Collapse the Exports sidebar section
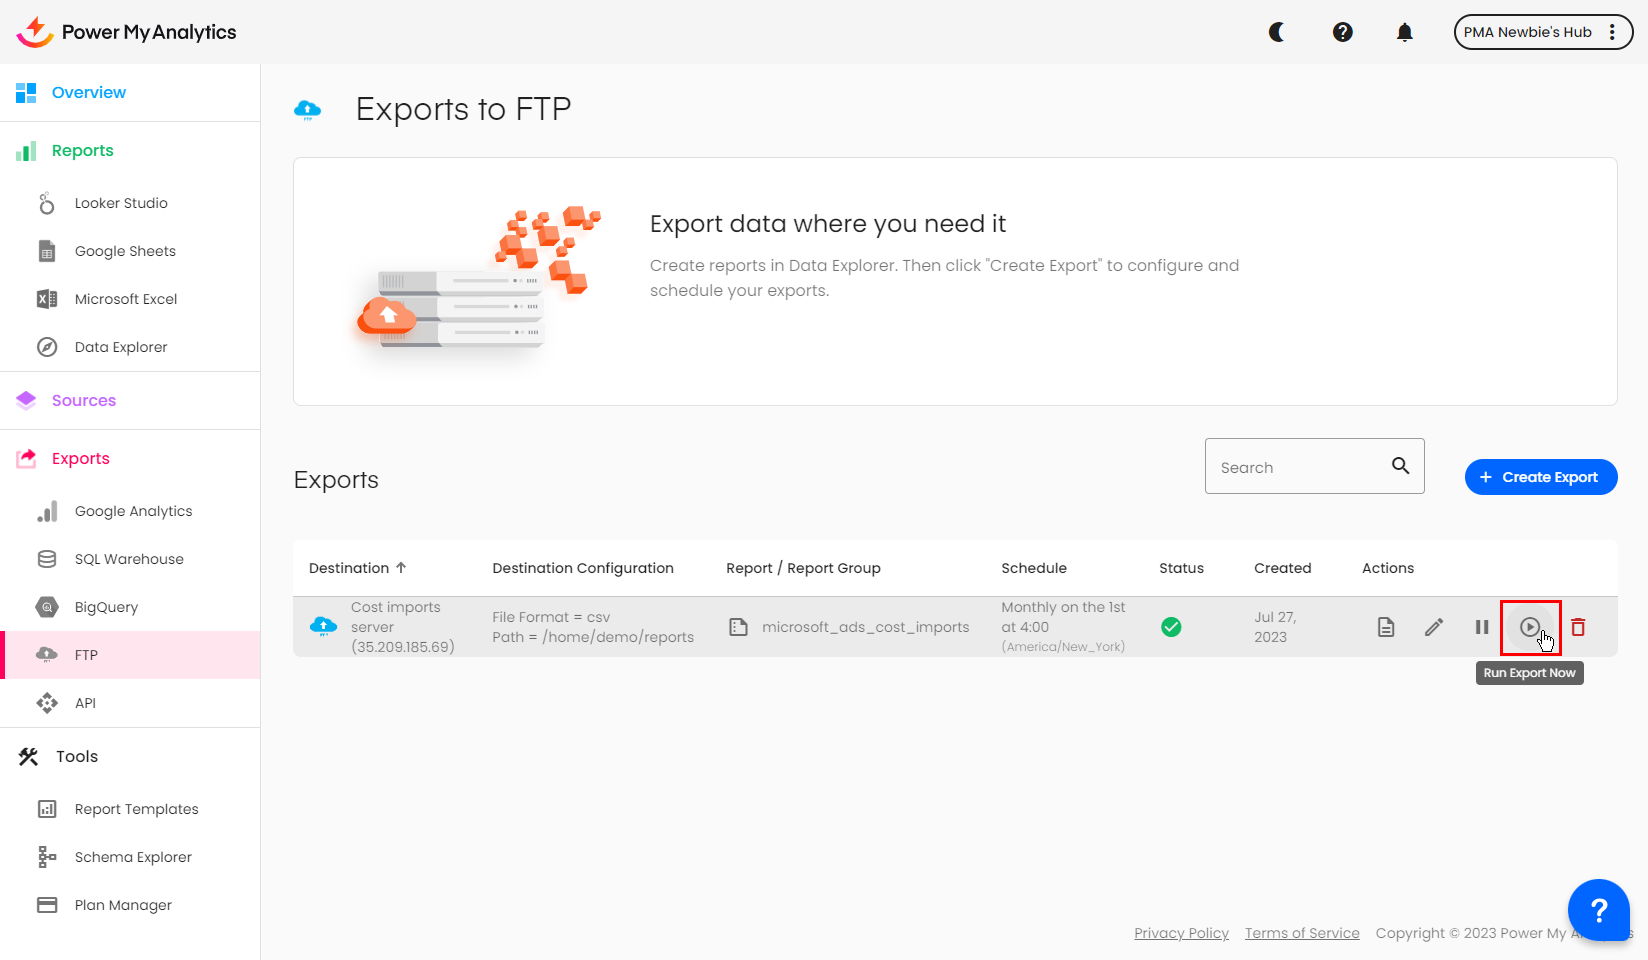This screenshot has width=1648, height=960. 81,459
